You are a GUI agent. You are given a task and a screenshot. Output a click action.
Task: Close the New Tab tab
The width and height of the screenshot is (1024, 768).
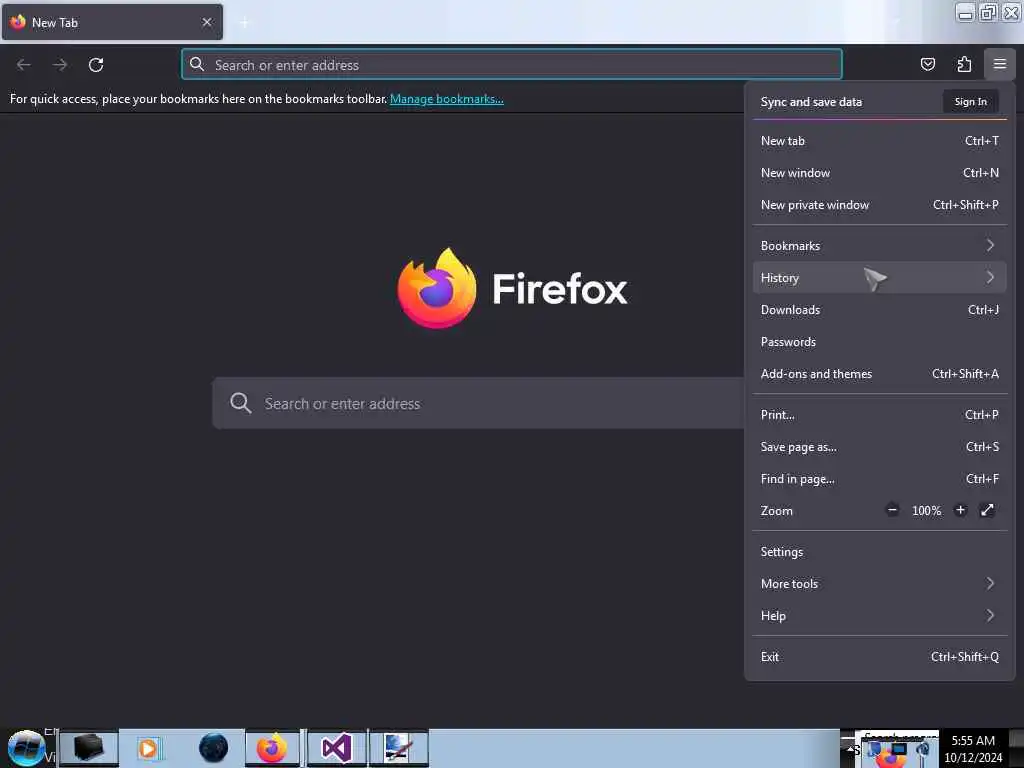pyautogui.click(x=207, y=22)
